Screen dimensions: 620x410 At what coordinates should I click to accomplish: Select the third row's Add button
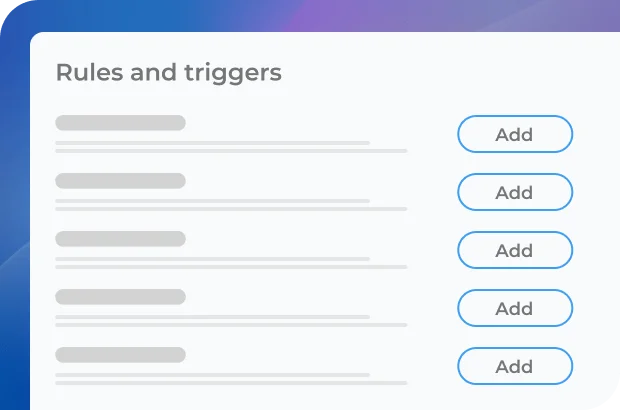coord(515,250)
